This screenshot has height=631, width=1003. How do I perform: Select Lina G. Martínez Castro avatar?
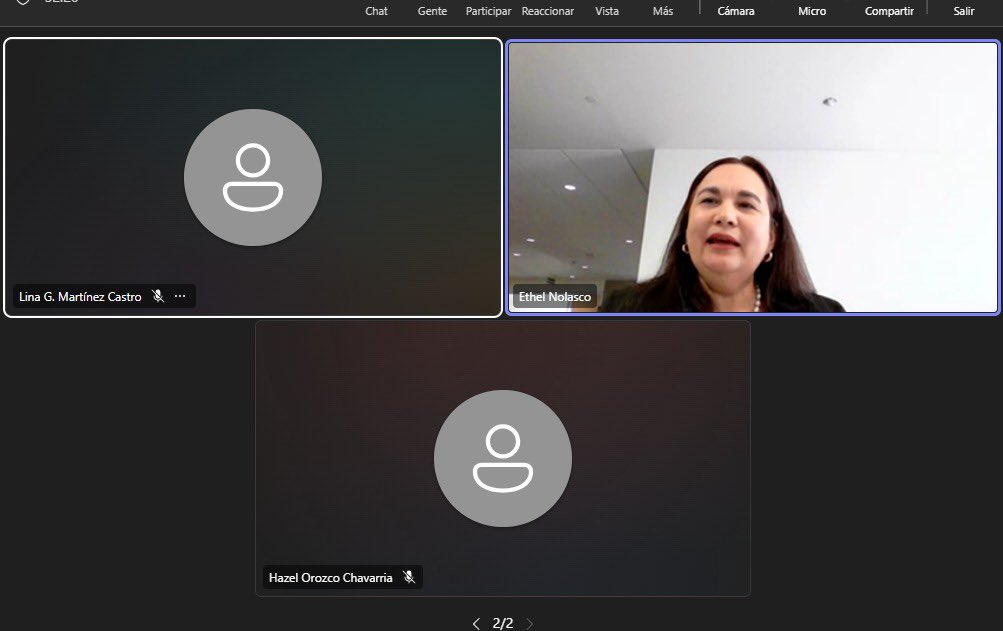pos(253,177)
